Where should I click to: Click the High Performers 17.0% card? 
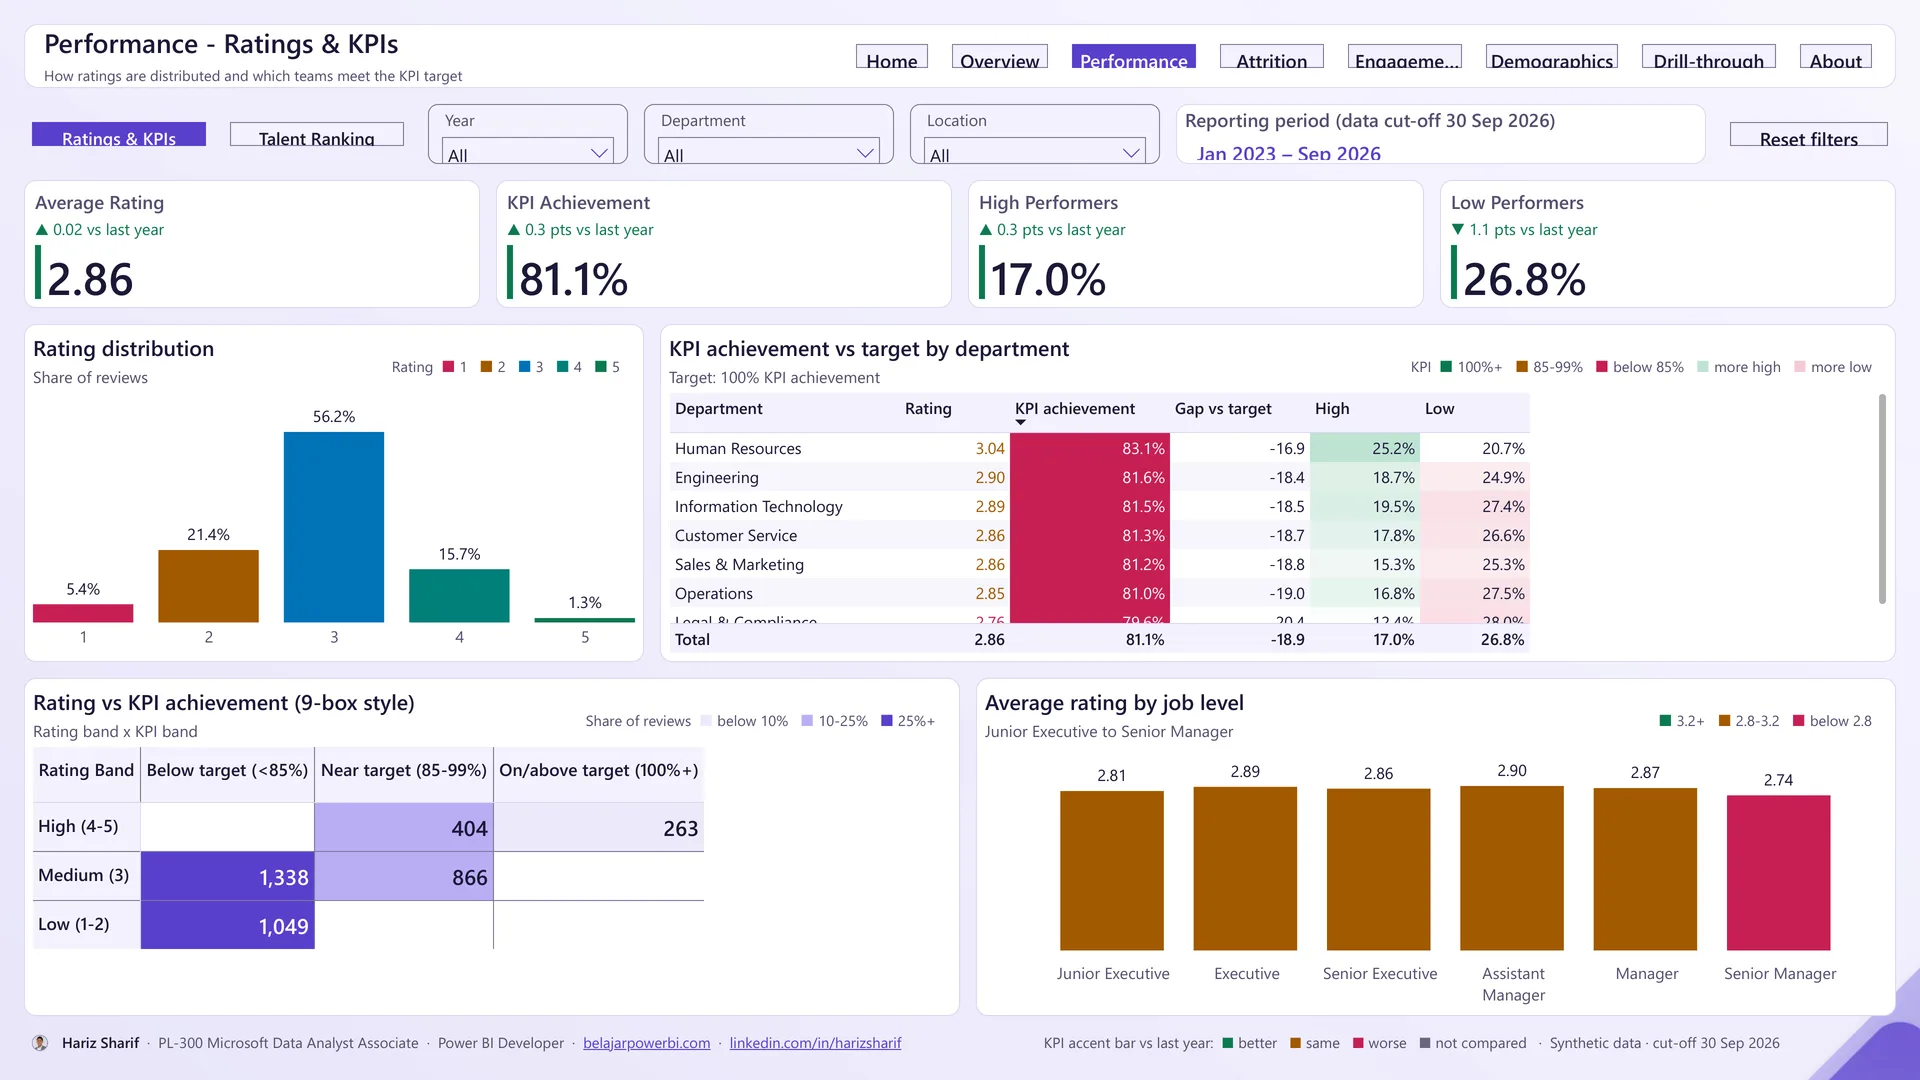1196,244
